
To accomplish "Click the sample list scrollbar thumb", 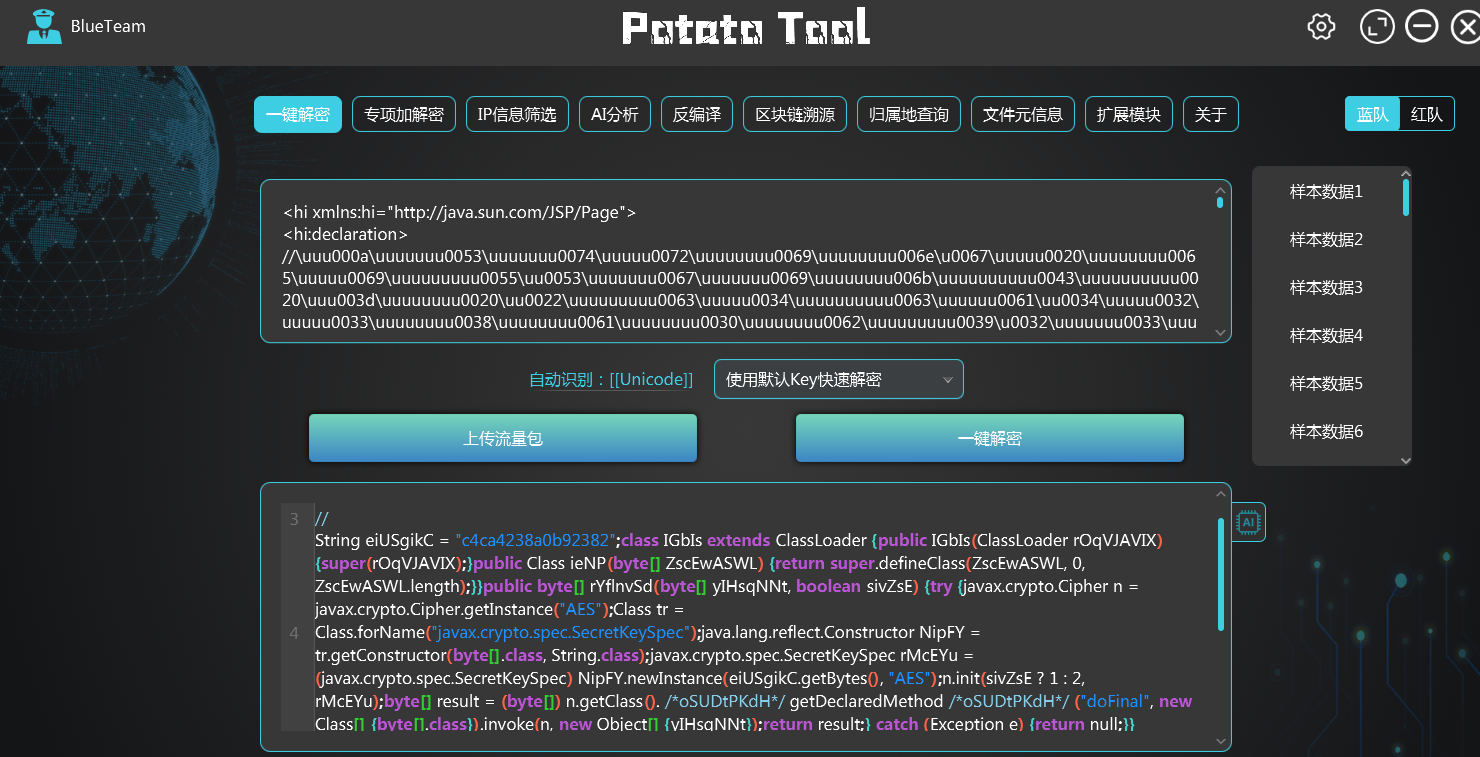I will tap(1406, 197).
